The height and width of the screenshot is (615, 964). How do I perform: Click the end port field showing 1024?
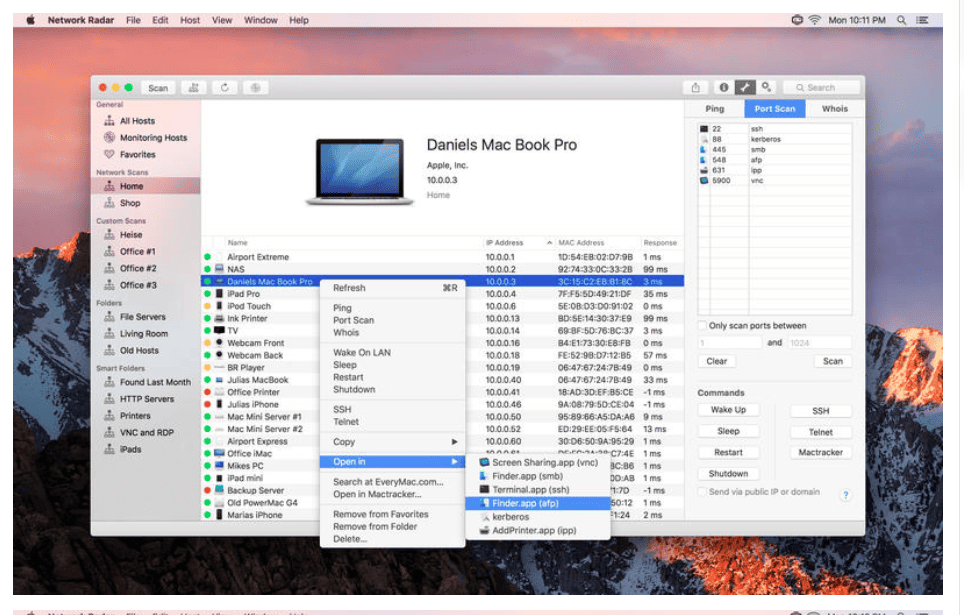coord(820,343)
